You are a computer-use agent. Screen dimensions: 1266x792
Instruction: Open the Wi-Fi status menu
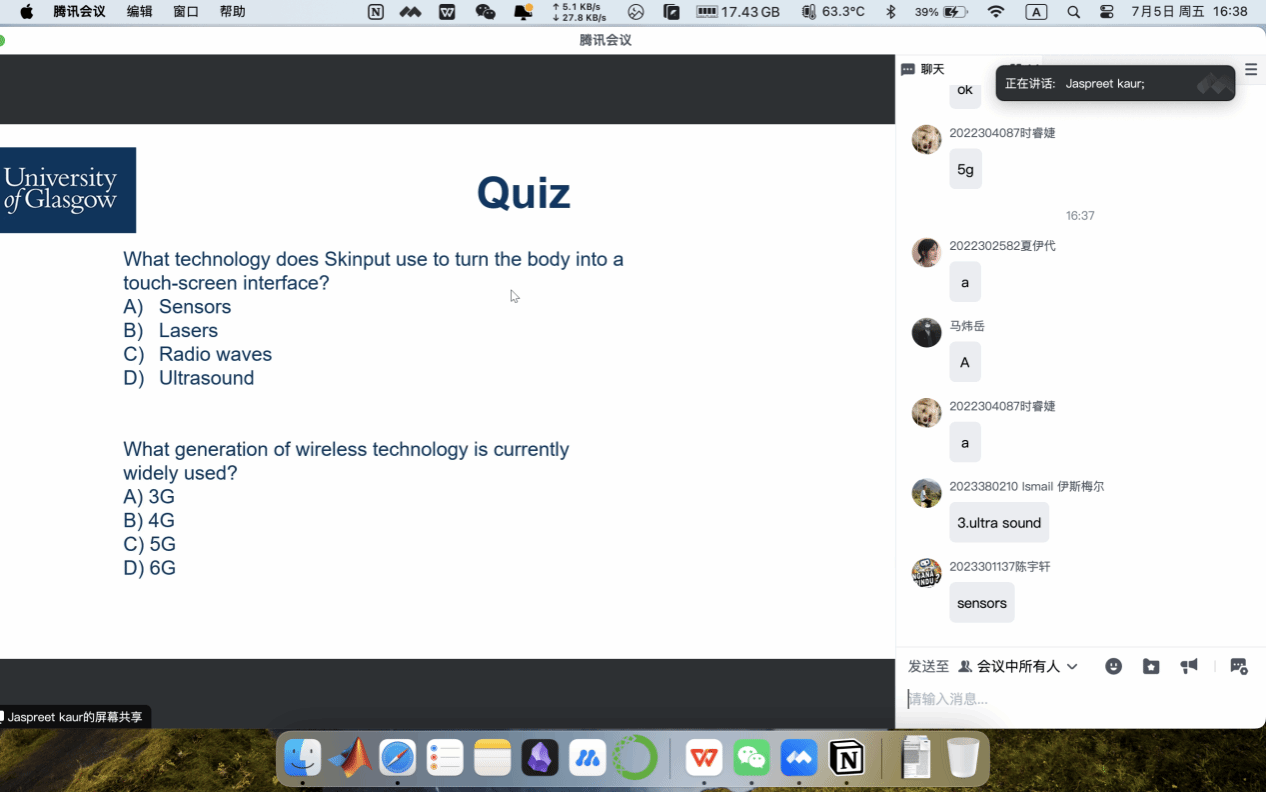(x=995, y=12)
